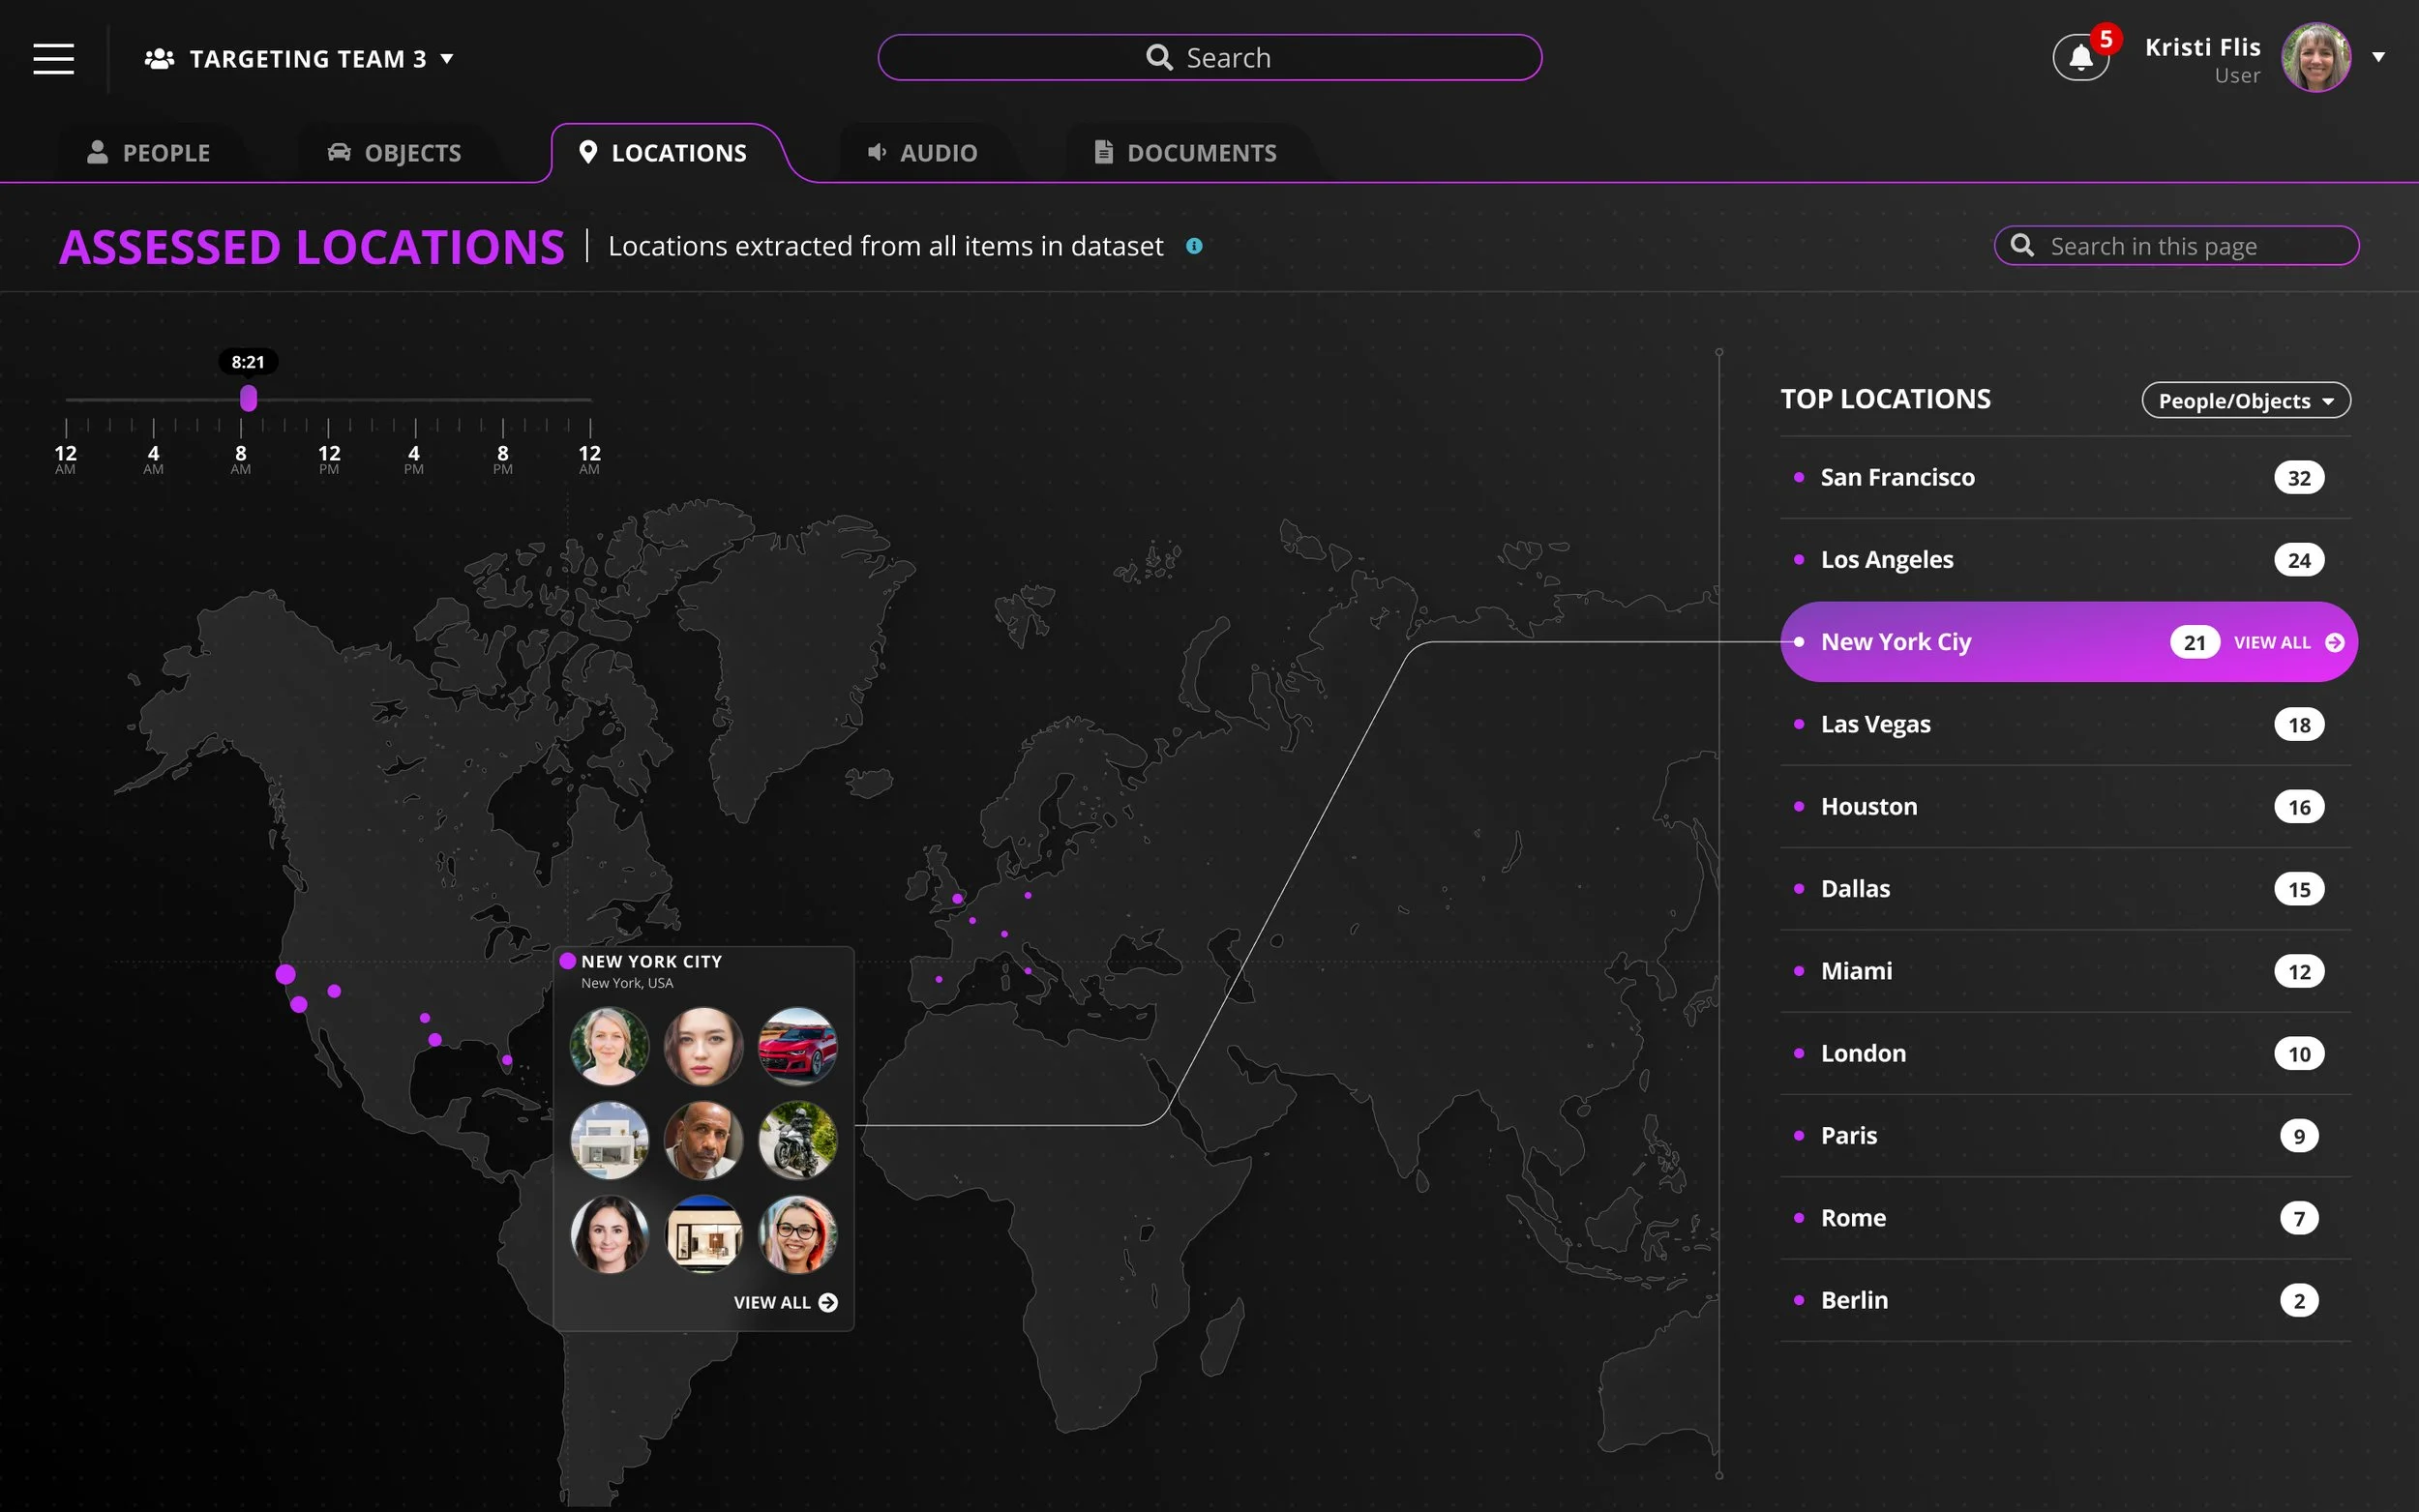
Task: Switch to the Objects tab
Action: 395,153
